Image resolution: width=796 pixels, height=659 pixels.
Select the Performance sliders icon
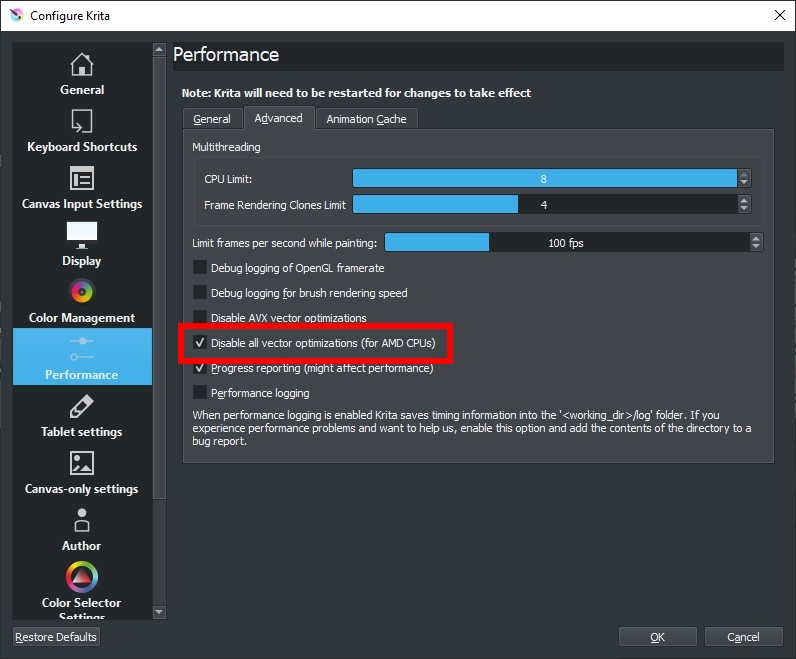(82, 349)
